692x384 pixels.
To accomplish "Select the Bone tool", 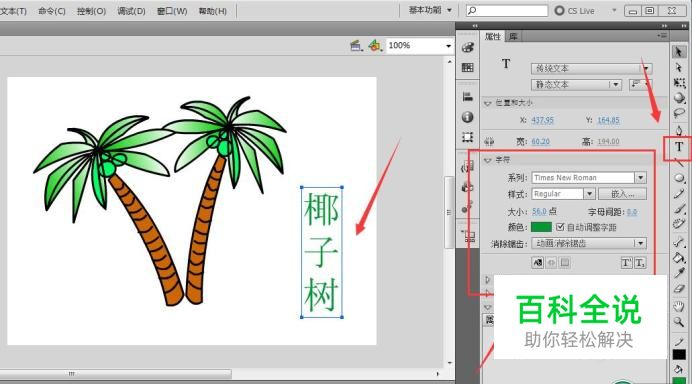I will pyautogui.click(x=679, y=241).
